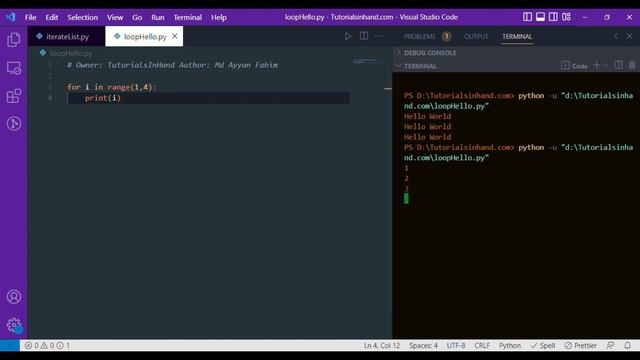Run the Python file with play button
640x360 pixels.
(348, 36)
